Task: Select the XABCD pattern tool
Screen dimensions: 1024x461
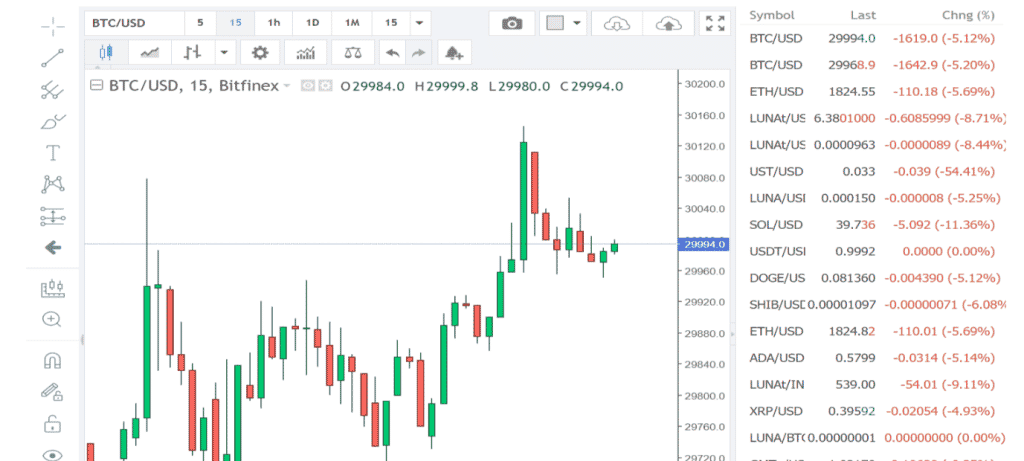Action: tap(53, 185)
